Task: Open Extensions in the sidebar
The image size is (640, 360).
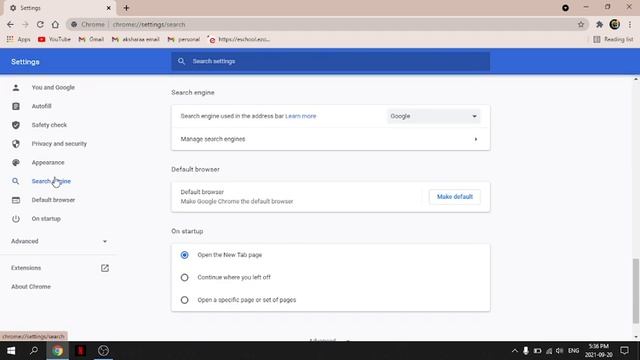Action: tap(26, 268)
